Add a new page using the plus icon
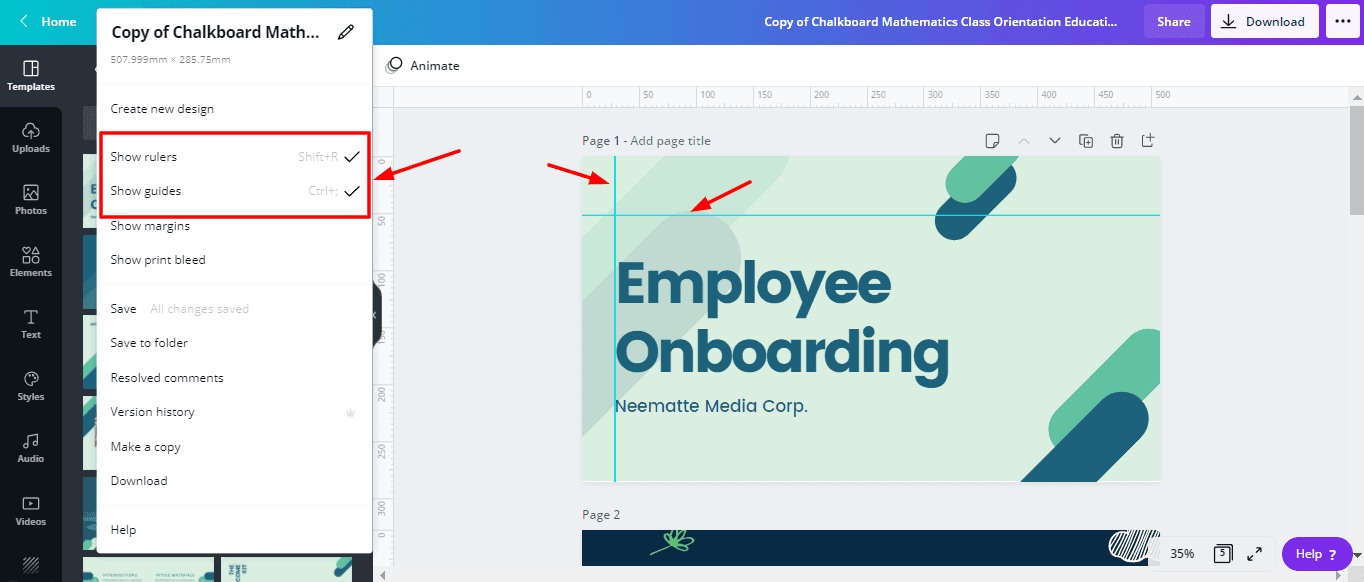 tap(1148, 140)
